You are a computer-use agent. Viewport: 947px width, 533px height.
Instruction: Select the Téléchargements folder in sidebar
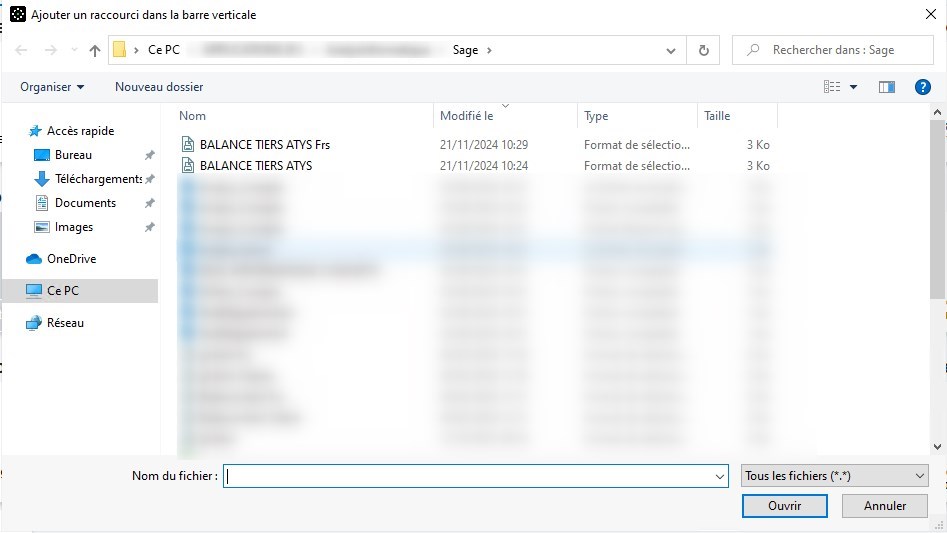point(98,179)
